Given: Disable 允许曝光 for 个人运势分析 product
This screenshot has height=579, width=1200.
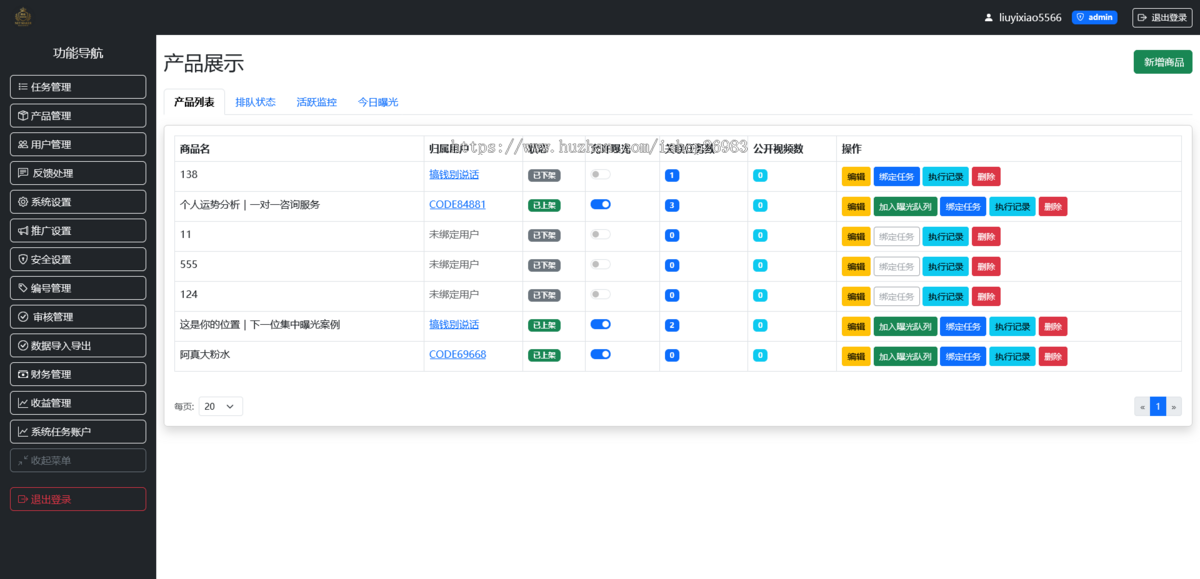Looking at the screenshot, I should click(600, 204).
